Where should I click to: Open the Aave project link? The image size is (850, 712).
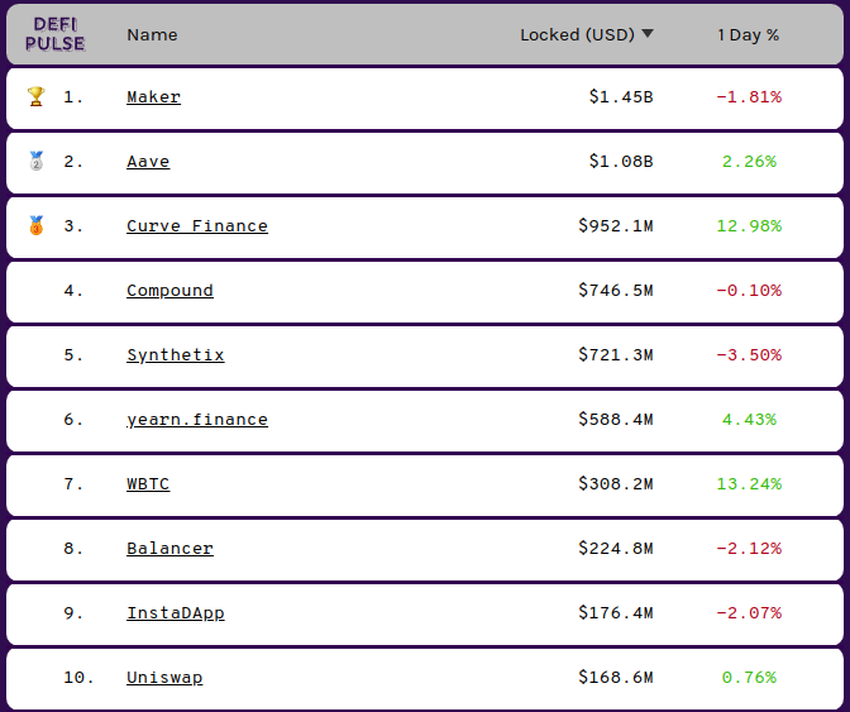148,161
